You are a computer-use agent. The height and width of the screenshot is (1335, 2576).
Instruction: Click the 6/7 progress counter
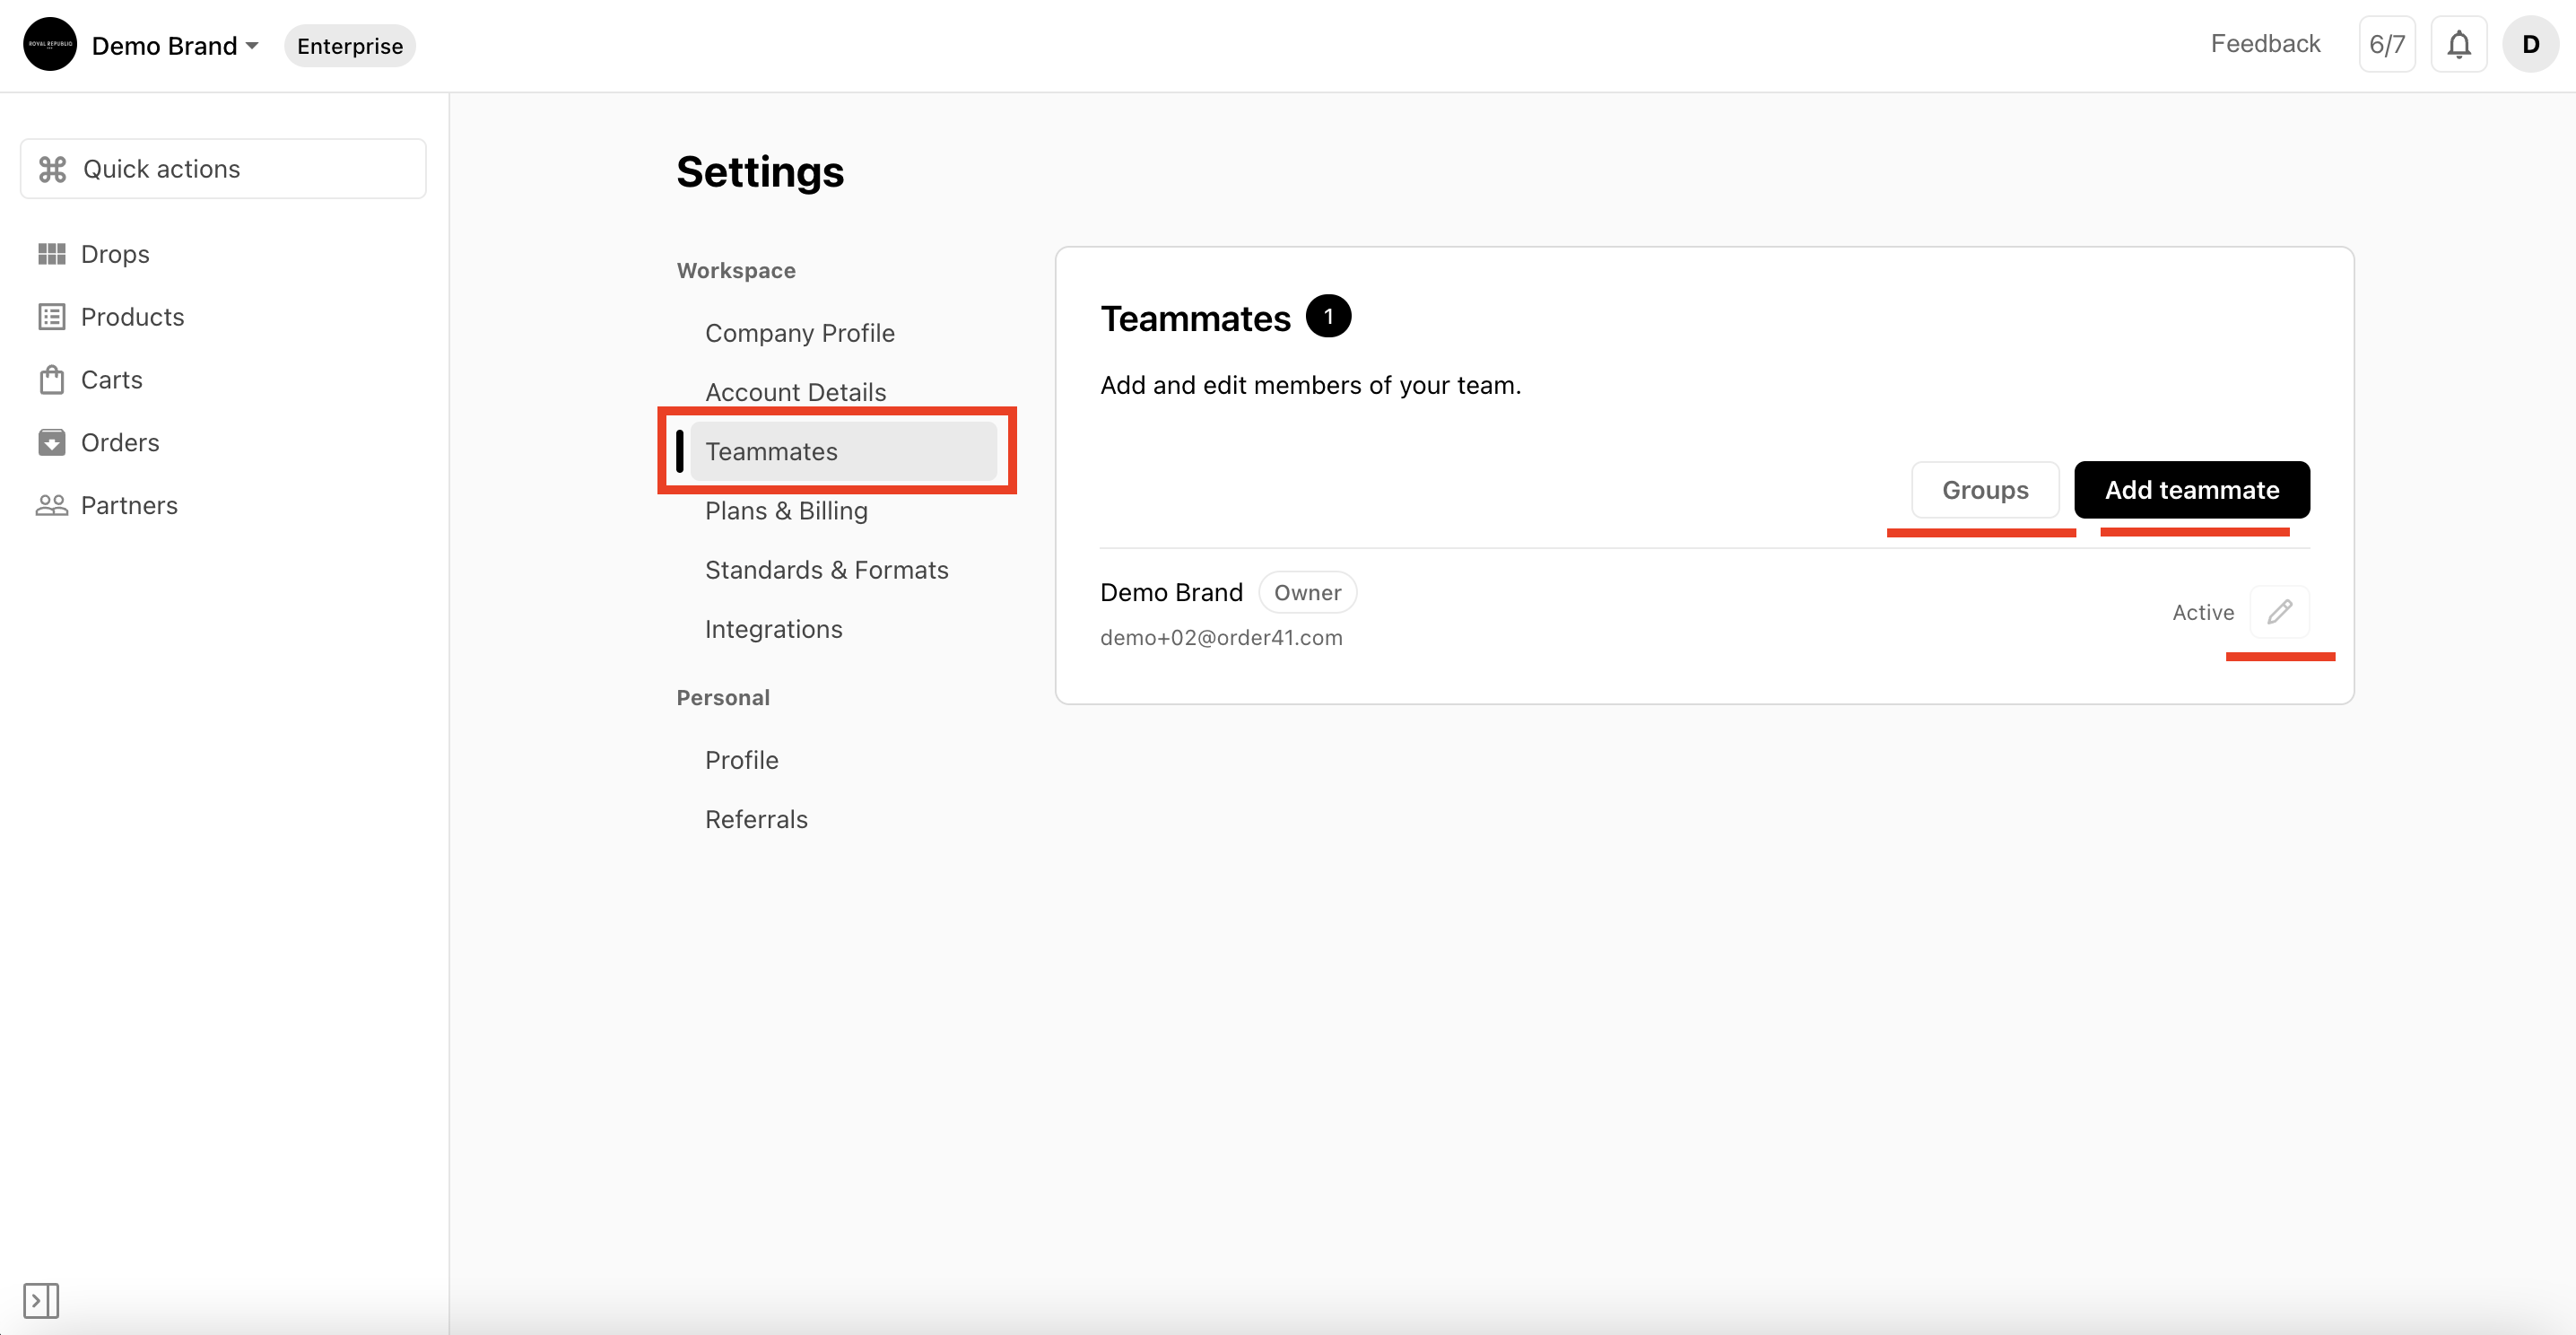click(x=2387, y=44)
